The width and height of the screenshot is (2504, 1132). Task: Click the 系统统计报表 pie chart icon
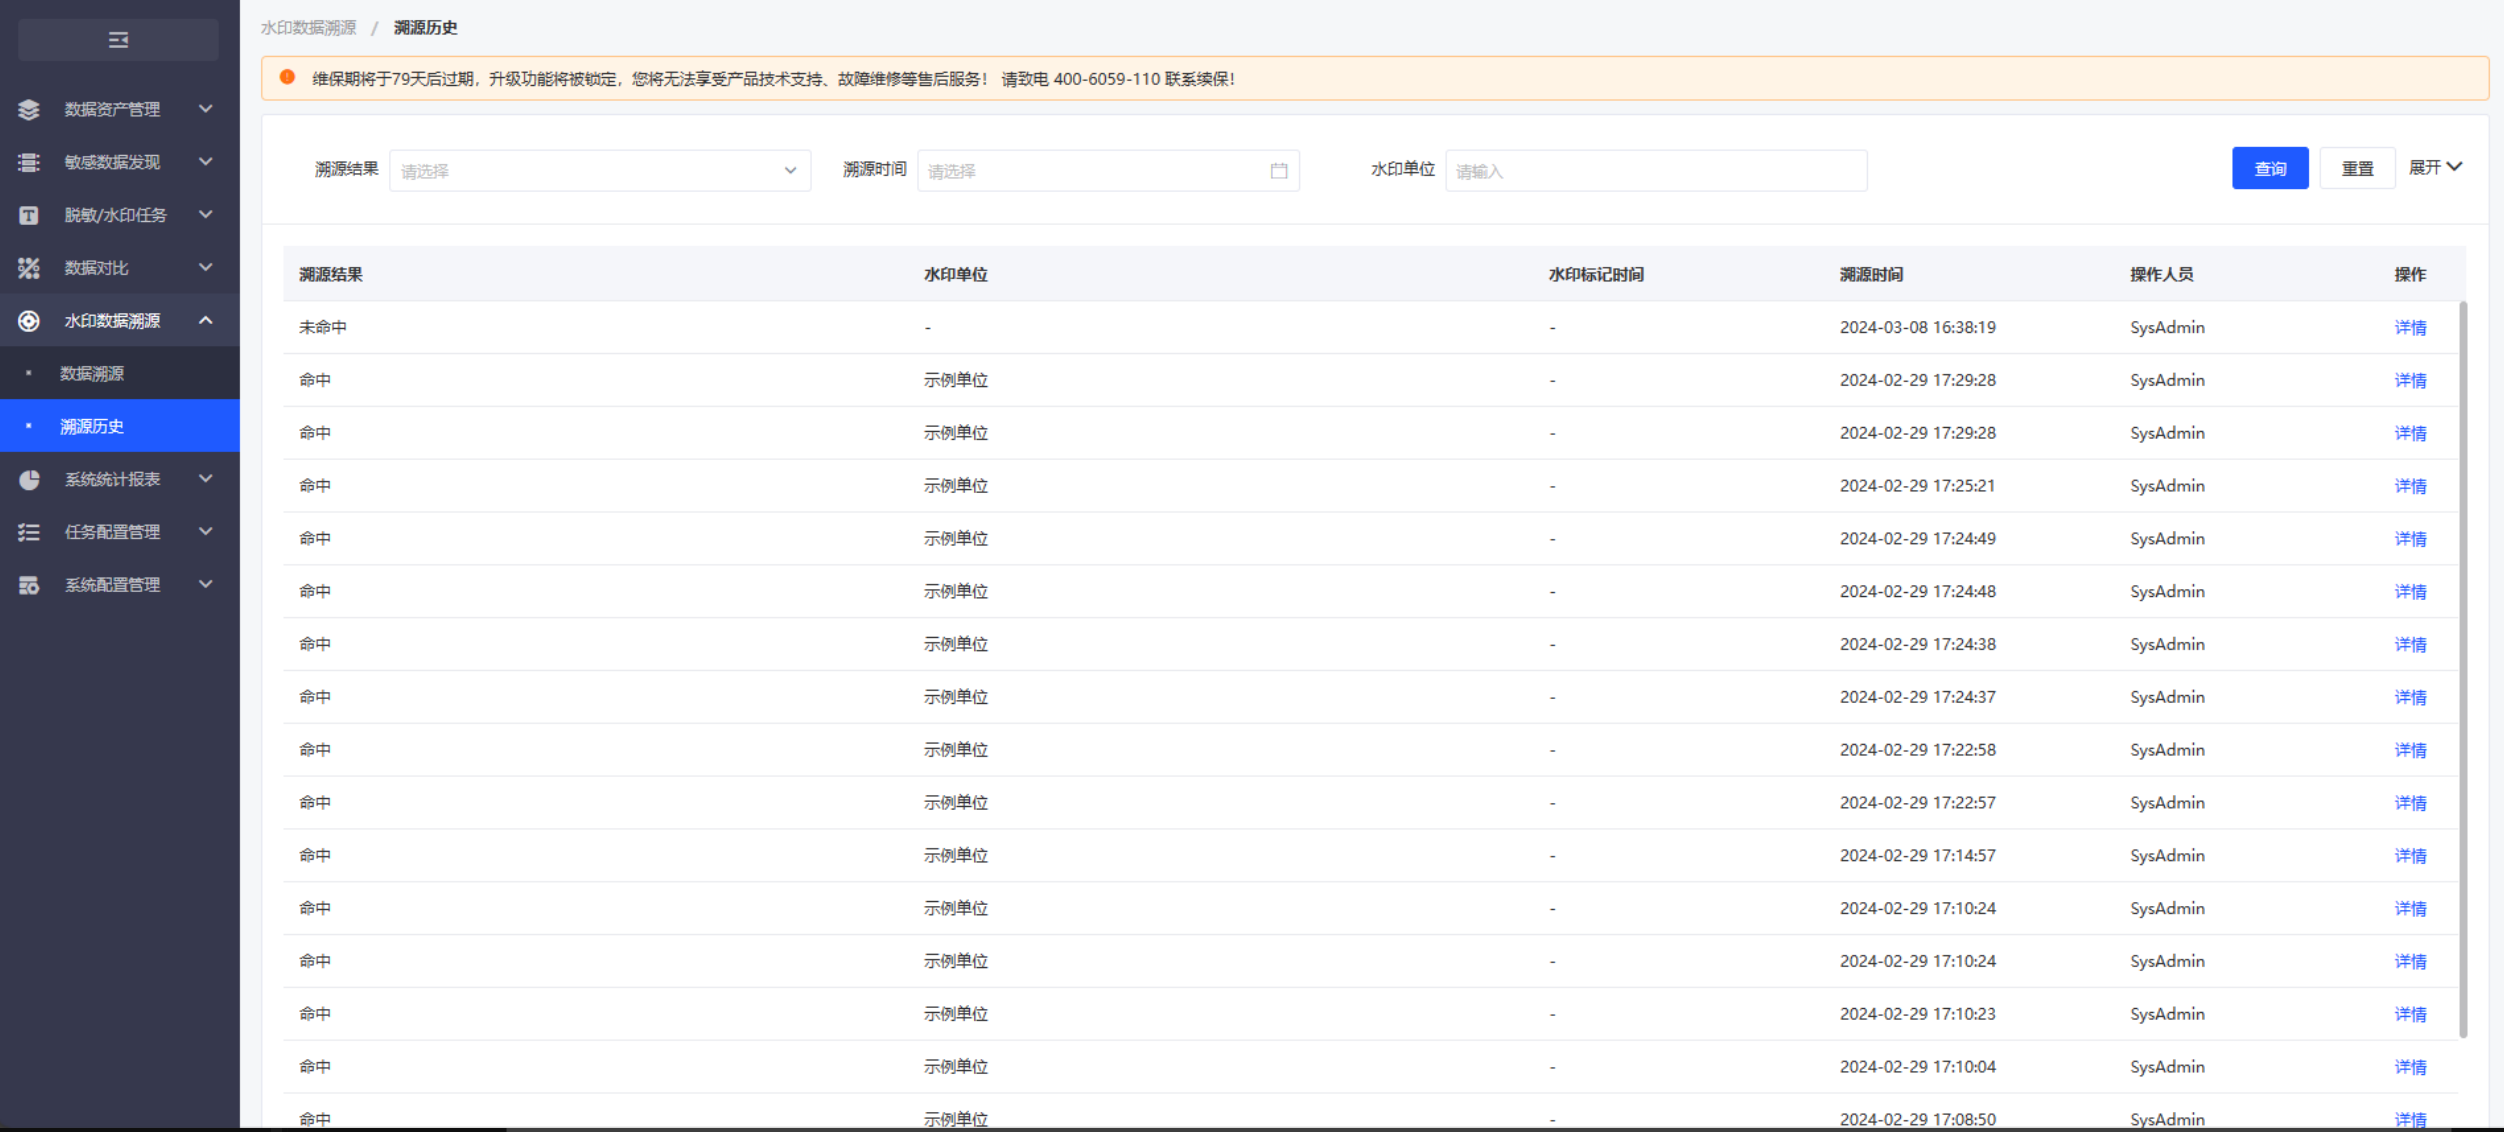pos(29,480)
